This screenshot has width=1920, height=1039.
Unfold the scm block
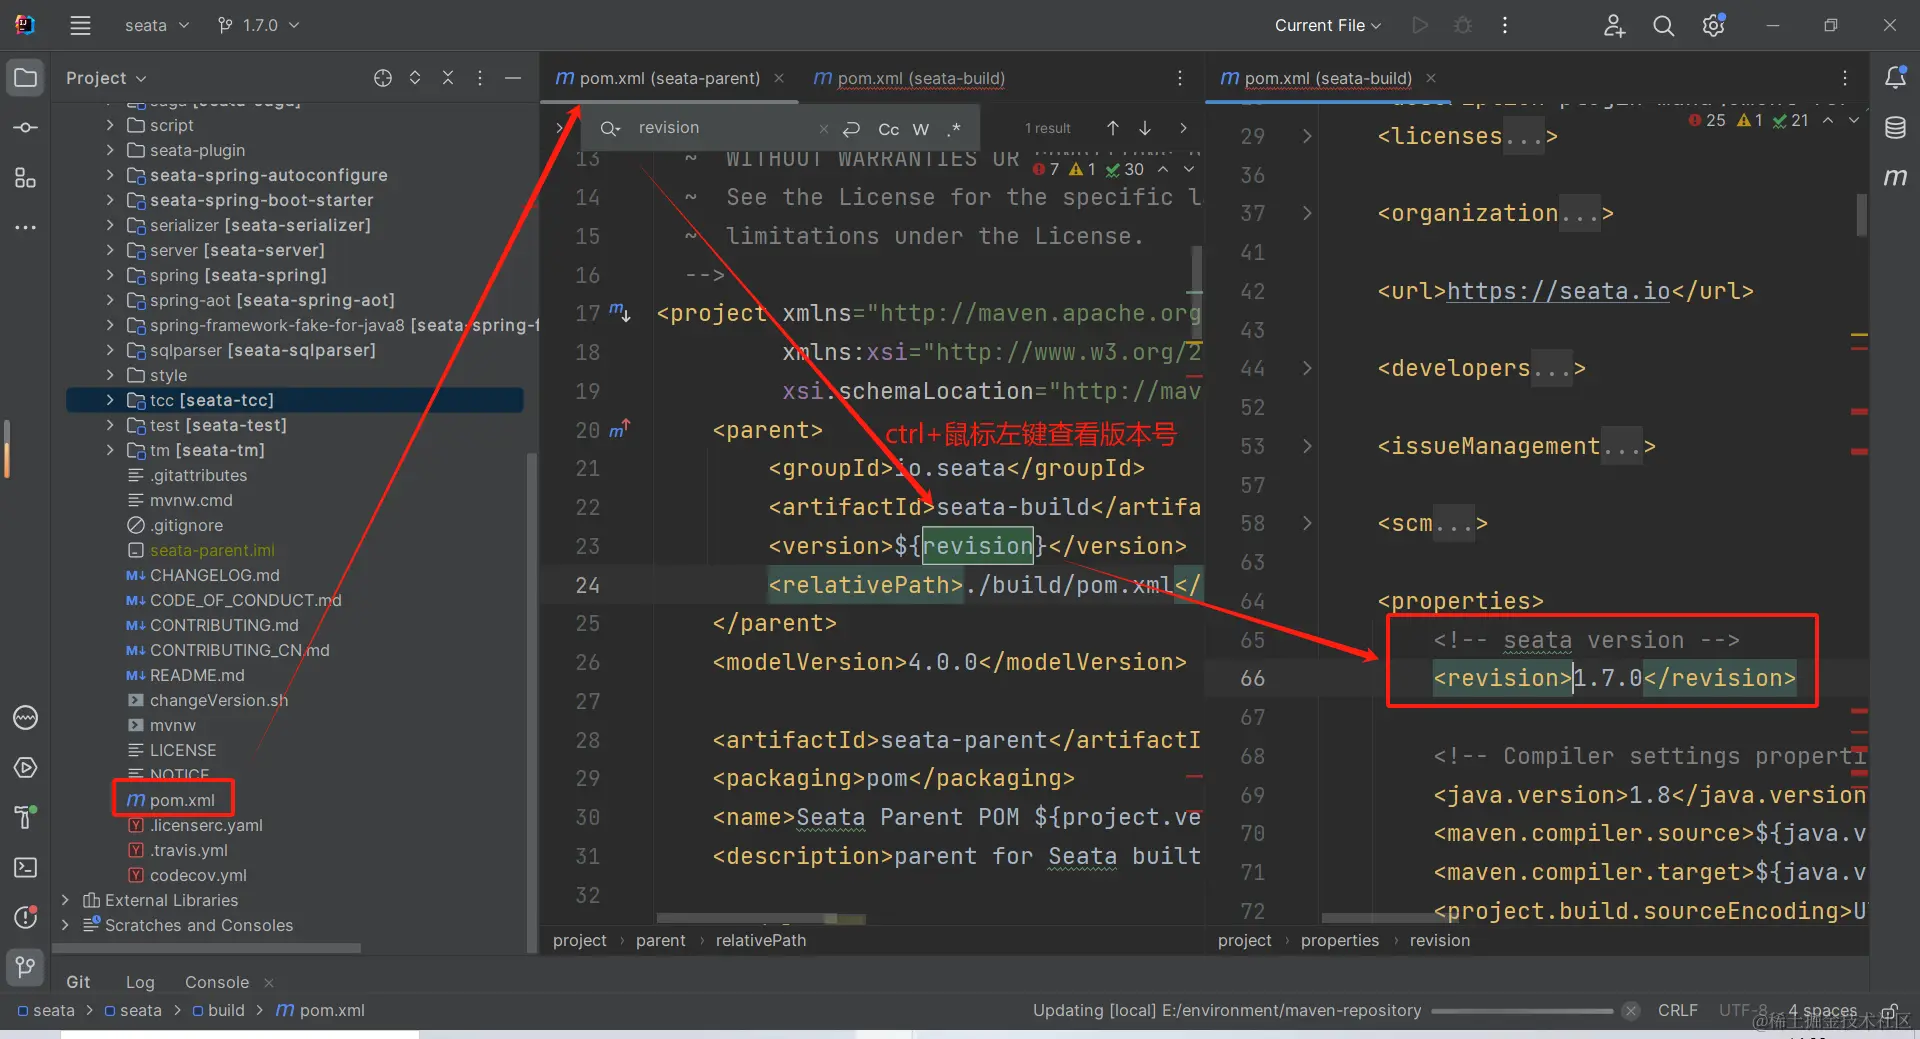click(x=1307, y=523)
